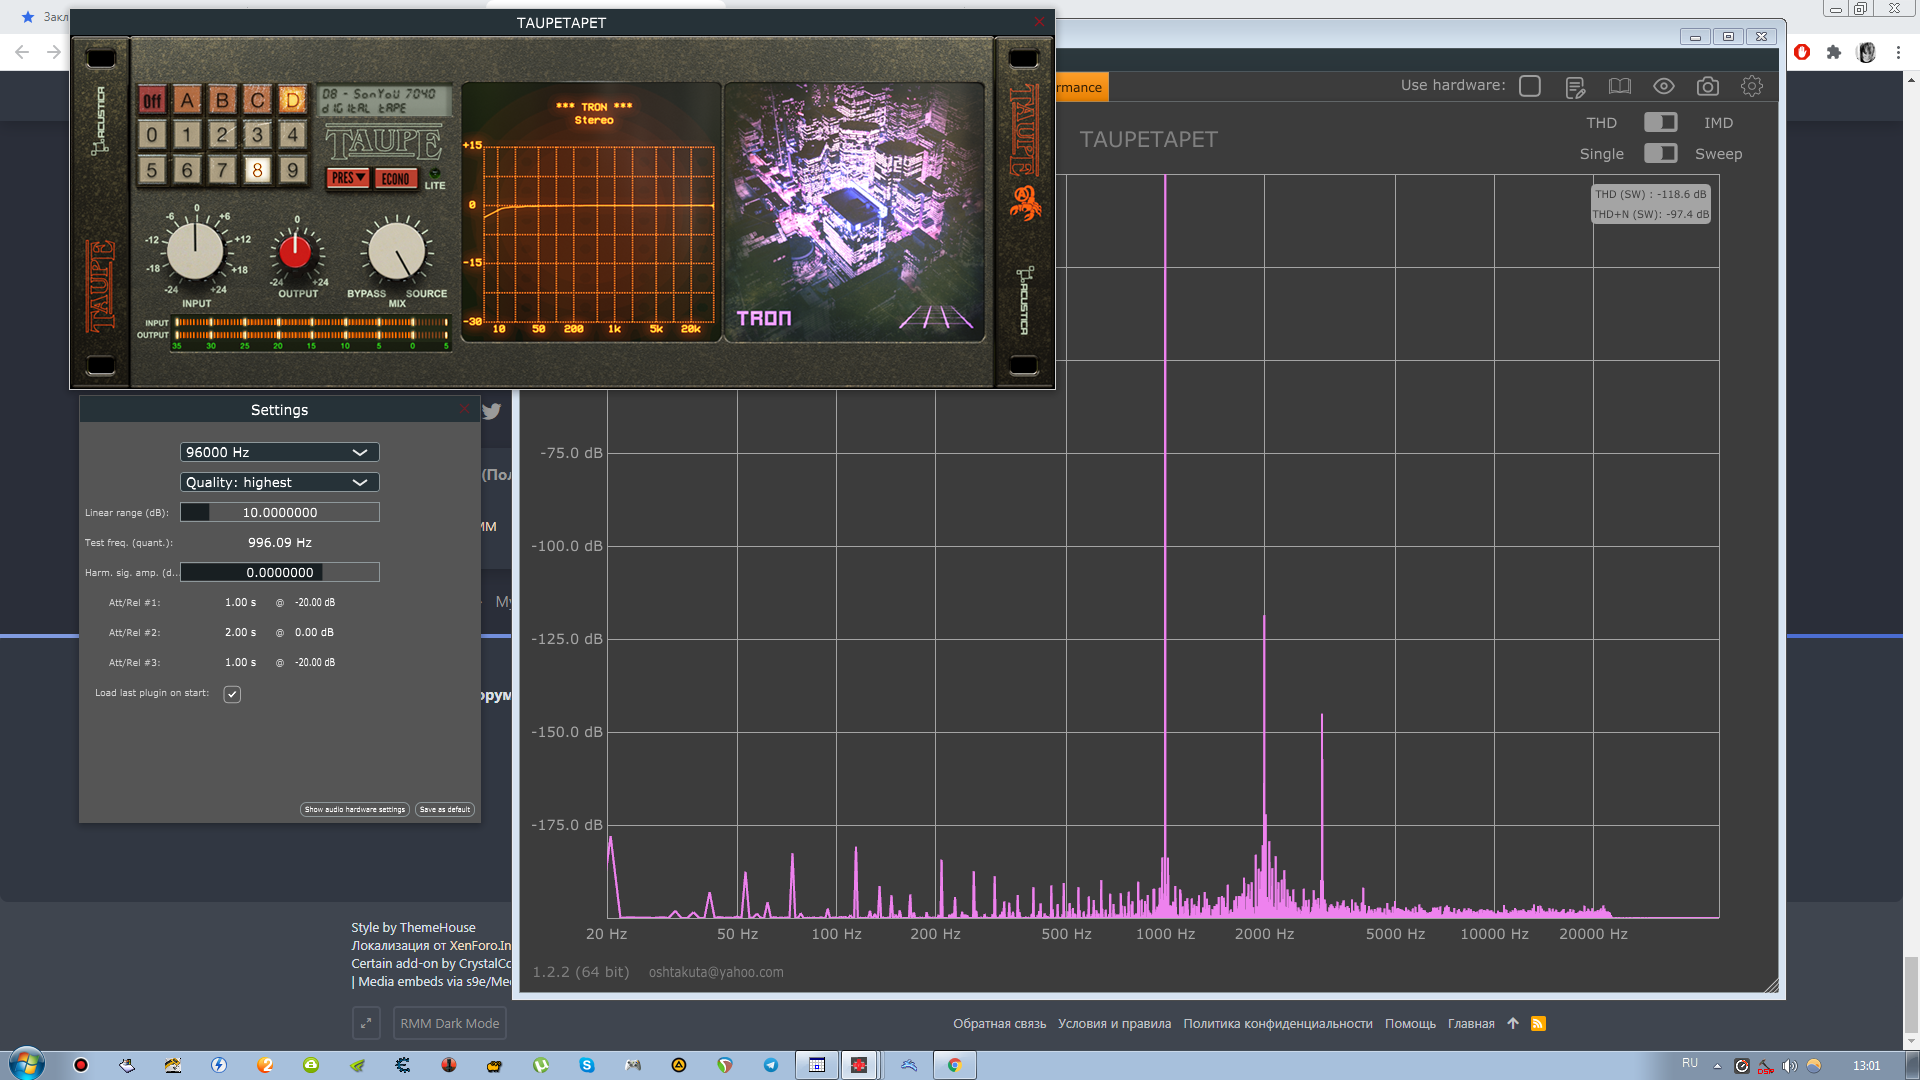
Task: Open the RSS feed icon in footer
Action: [1538, 1023]
